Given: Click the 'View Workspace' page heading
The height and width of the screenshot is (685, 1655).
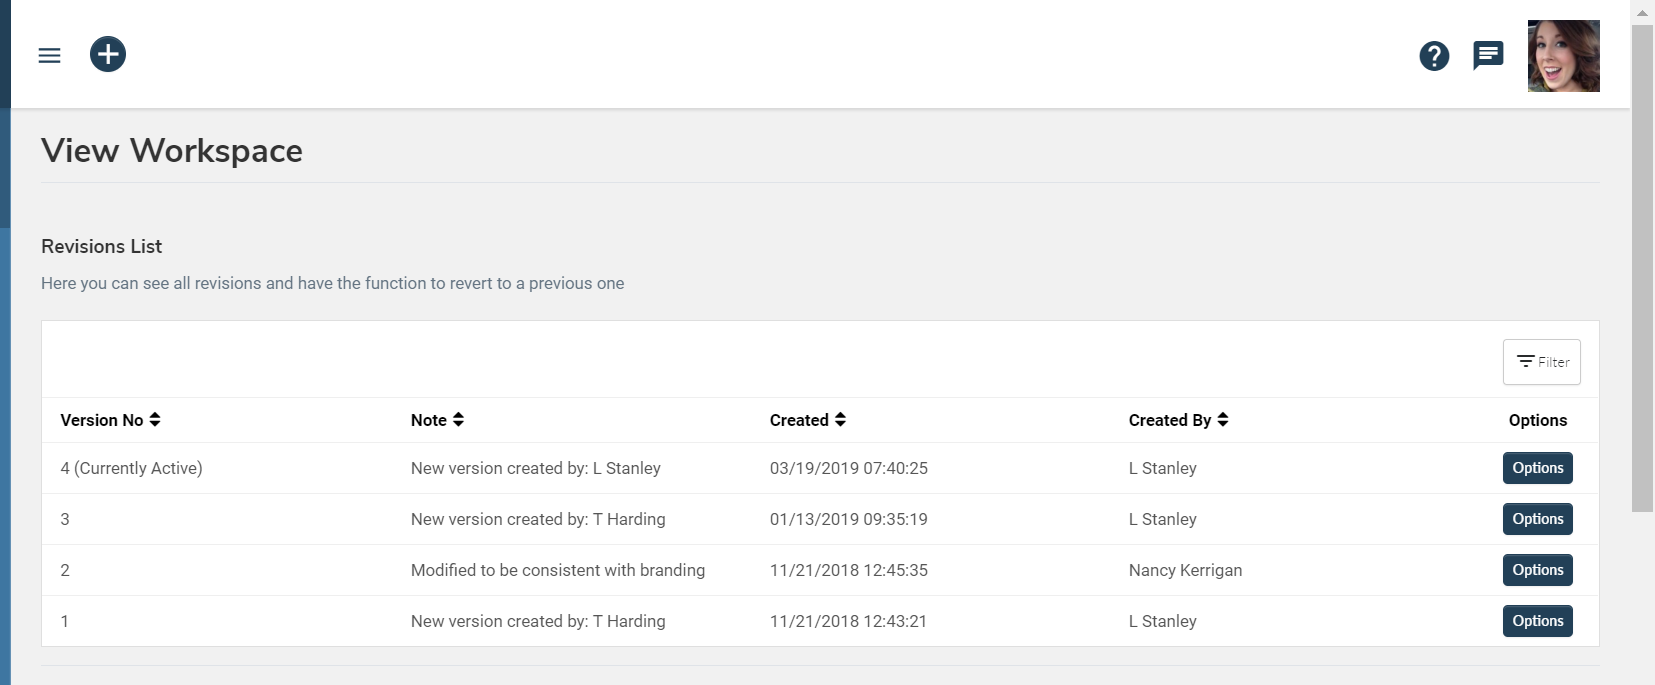Looking at the screenshot, I should 172,150.
